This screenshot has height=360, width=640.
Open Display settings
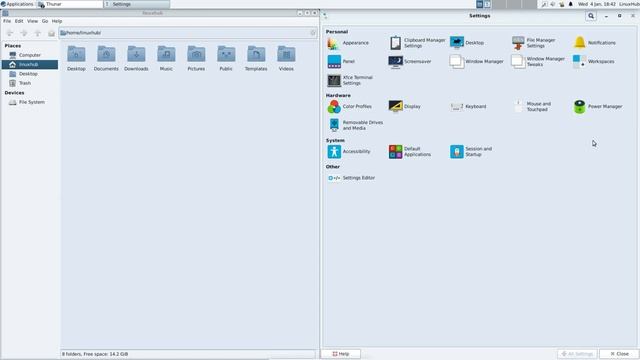pyautogui.click(x=404, y=107)
